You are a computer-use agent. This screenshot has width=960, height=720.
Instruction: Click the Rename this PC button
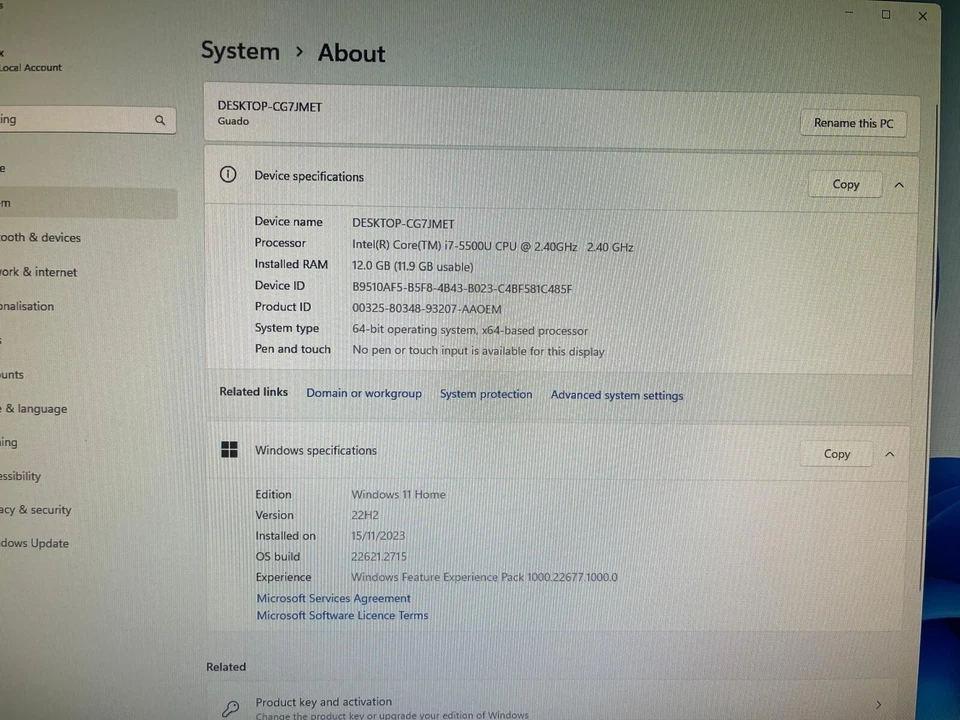[853, 122]
